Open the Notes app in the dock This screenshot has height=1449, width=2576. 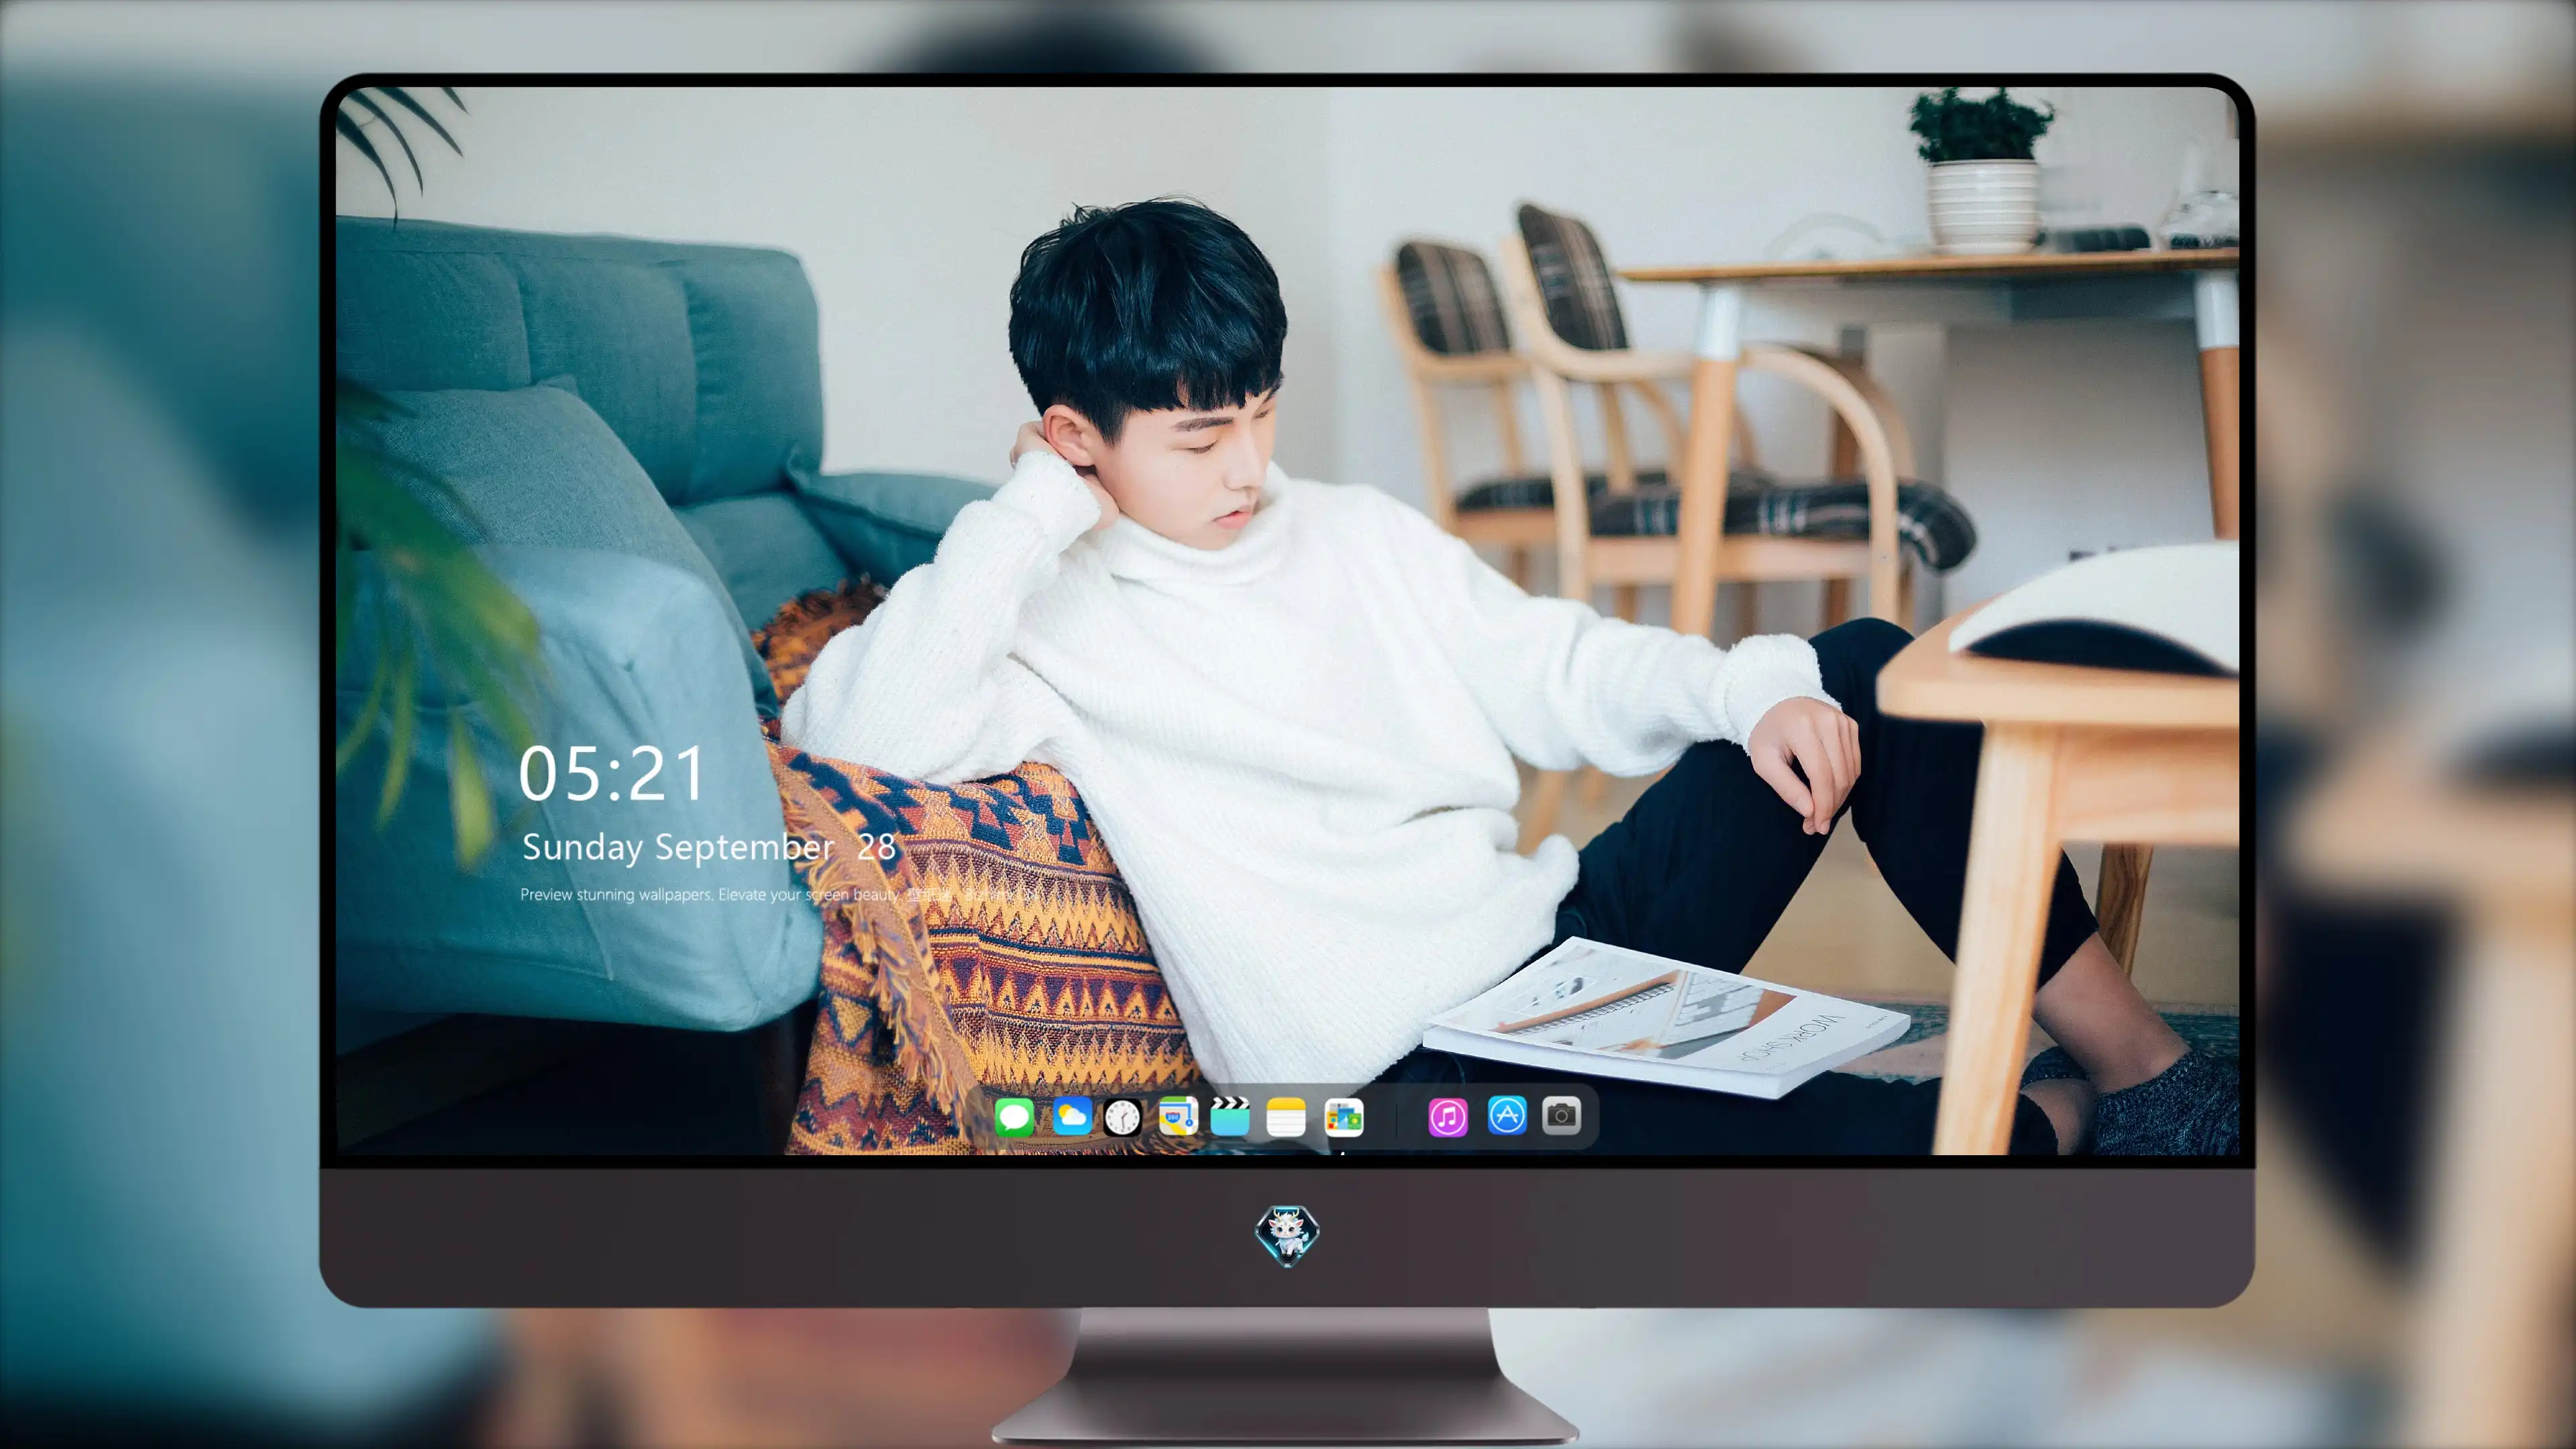click(1286, 1117)
